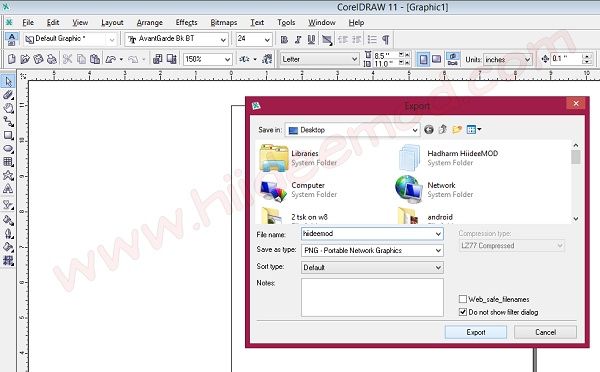Click inside the Notes text box

tap(372, 297)
